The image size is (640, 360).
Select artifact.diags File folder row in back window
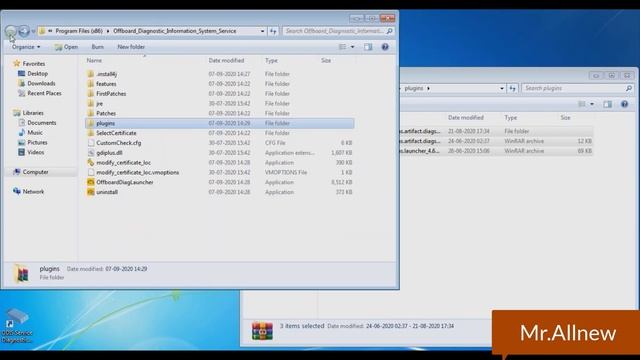pyautogui.click(x=496, y=131)
